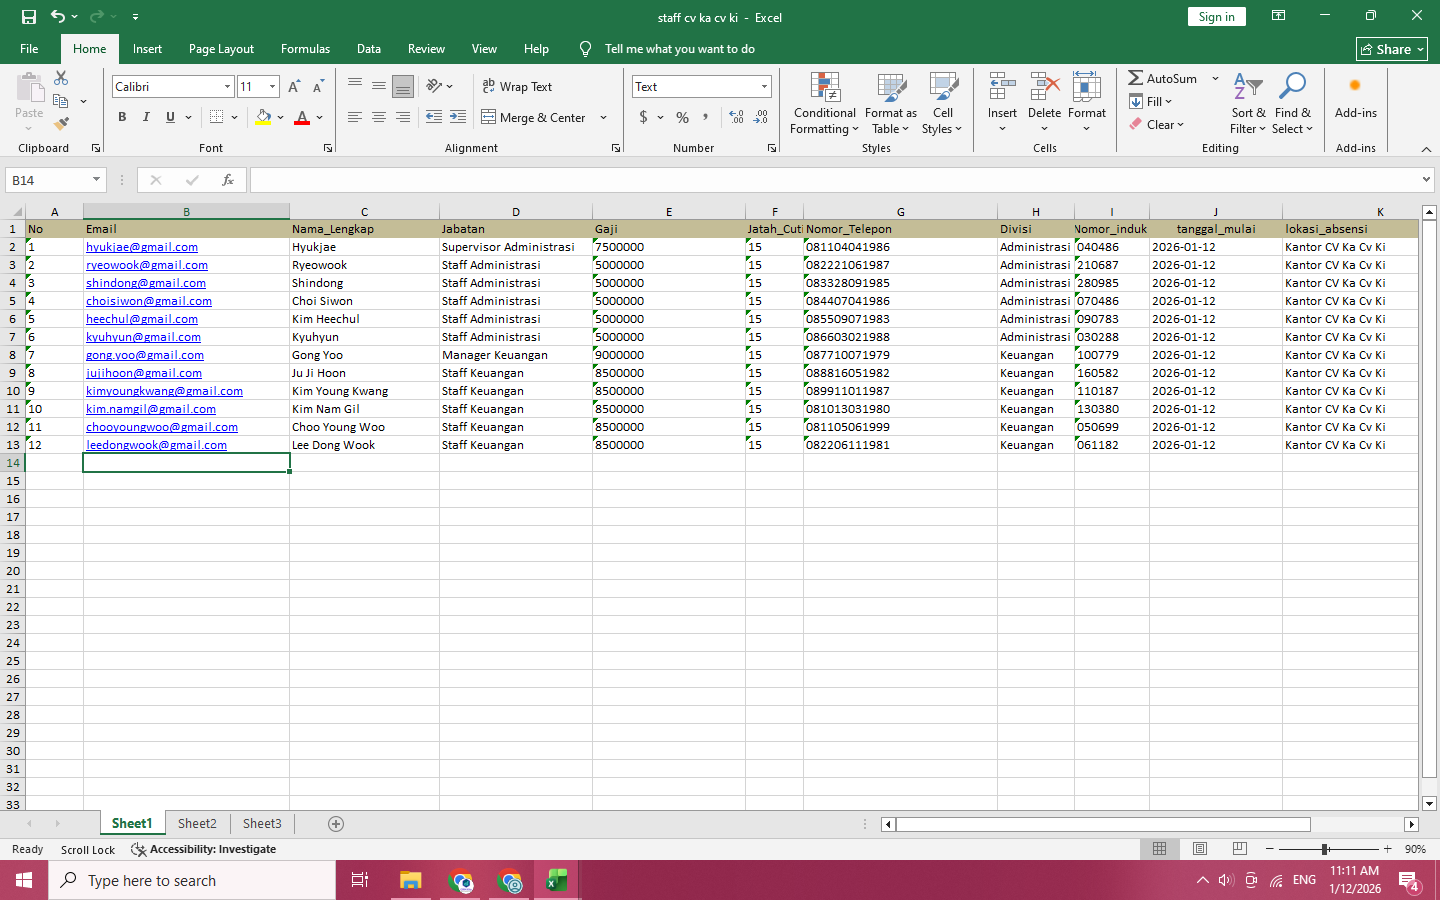Click the Insert Function fx icon
The image size is (1440, 900).
click(x=228, y=180)
